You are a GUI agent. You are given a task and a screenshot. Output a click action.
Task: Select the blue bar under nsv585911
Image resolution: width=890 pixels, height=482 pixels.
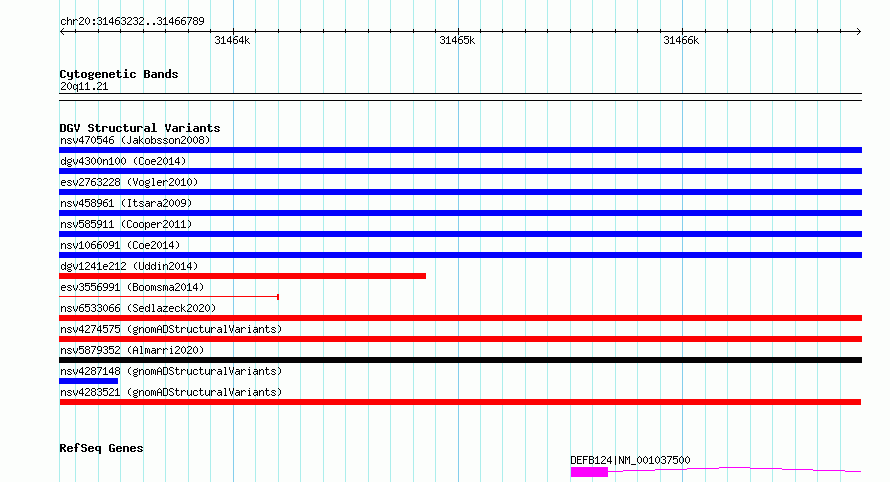point(460,234)
